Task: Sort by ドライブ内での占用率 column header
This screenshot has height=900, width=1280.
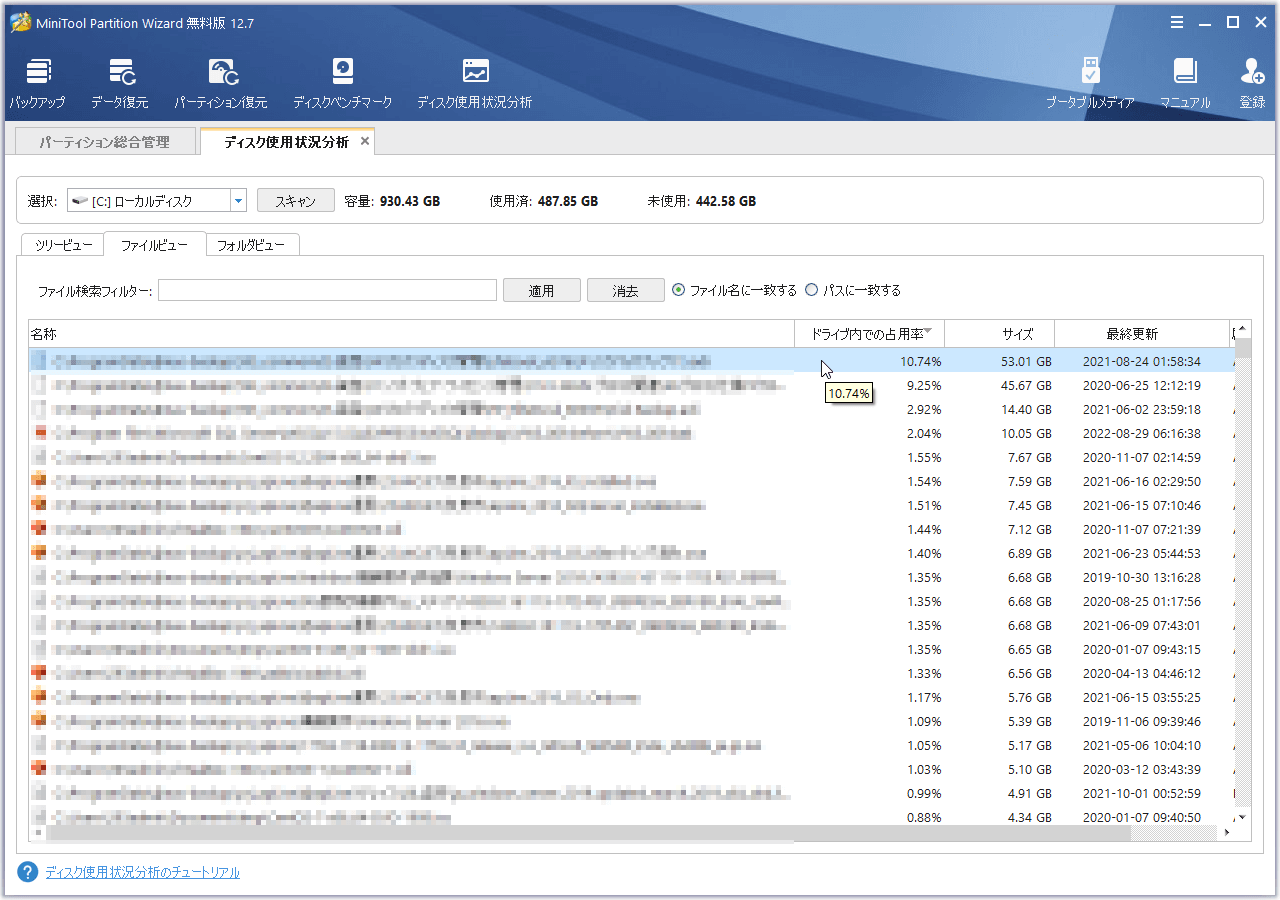Action: pos(868,334)
